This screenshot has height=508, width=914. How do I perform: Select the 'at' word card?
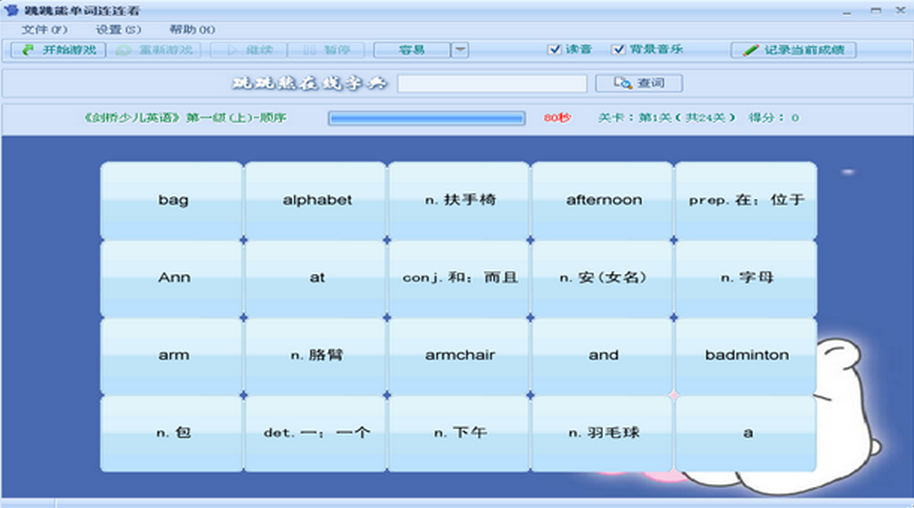[316, 279]
